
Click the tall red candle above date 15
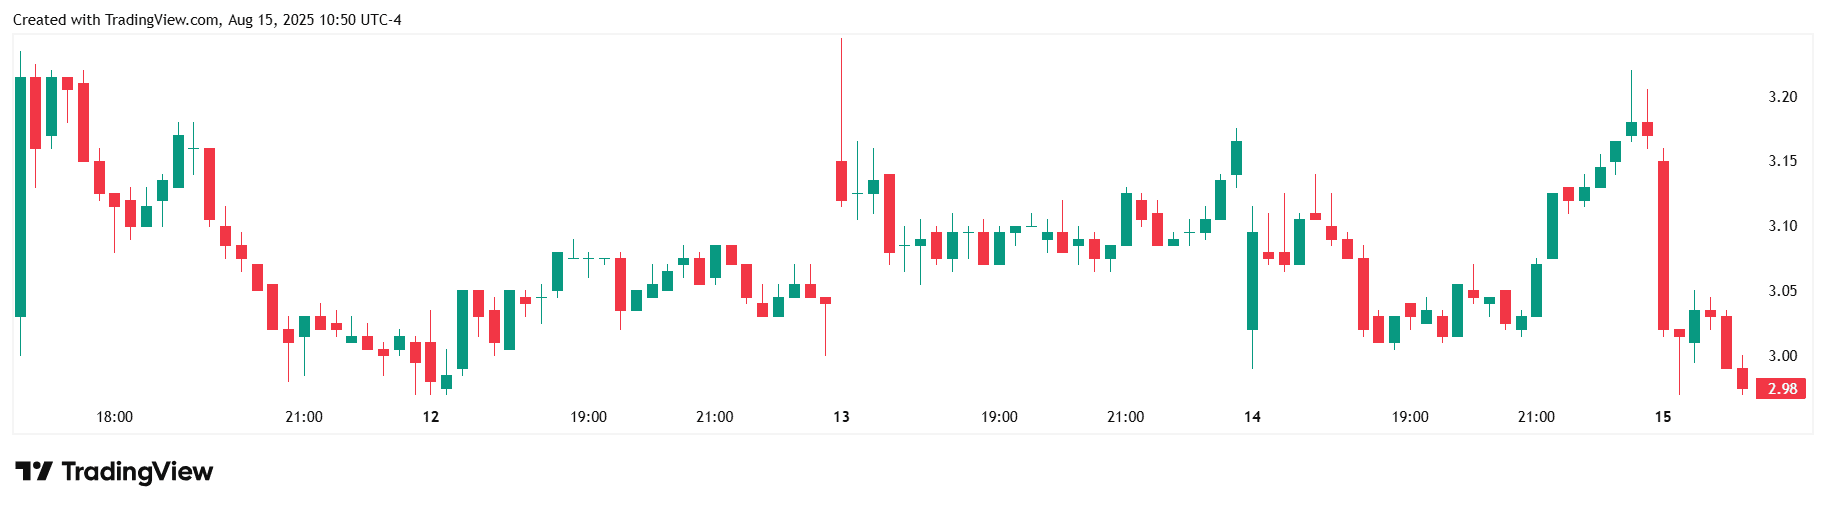(x=1663, y=245)
